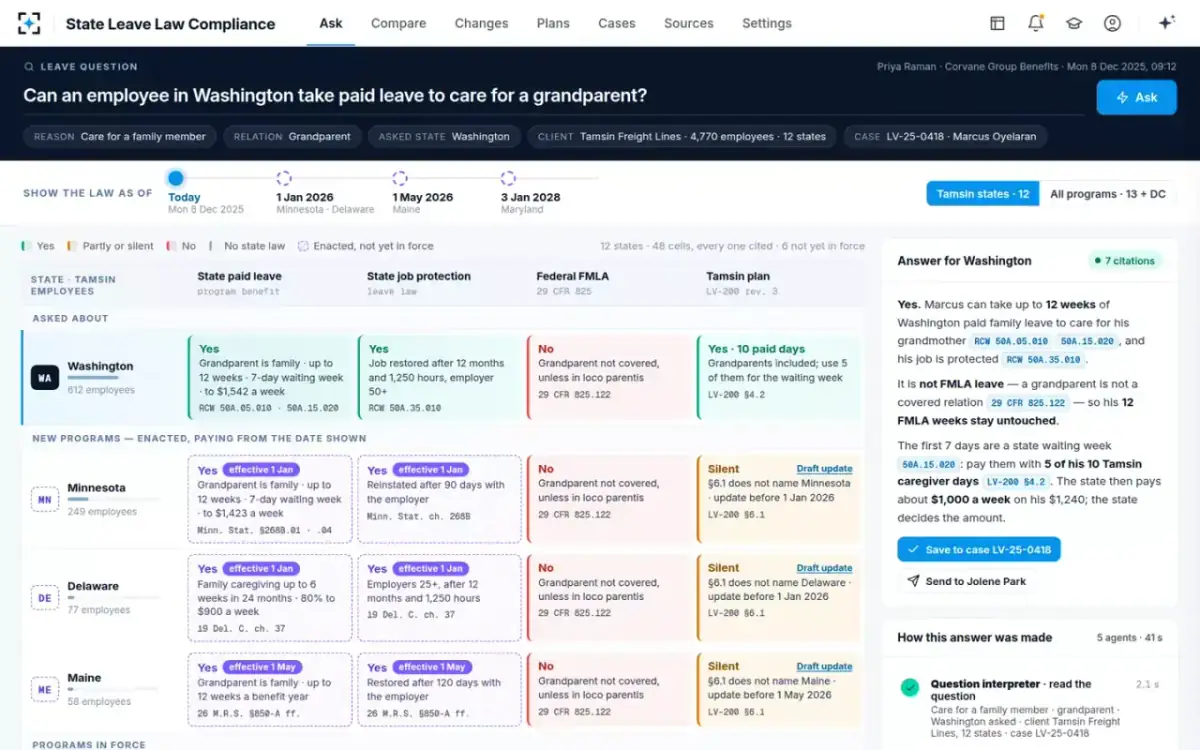Screen dimensions: 1200x750
Task: Switch to the Ask tab
Action: 331,23
